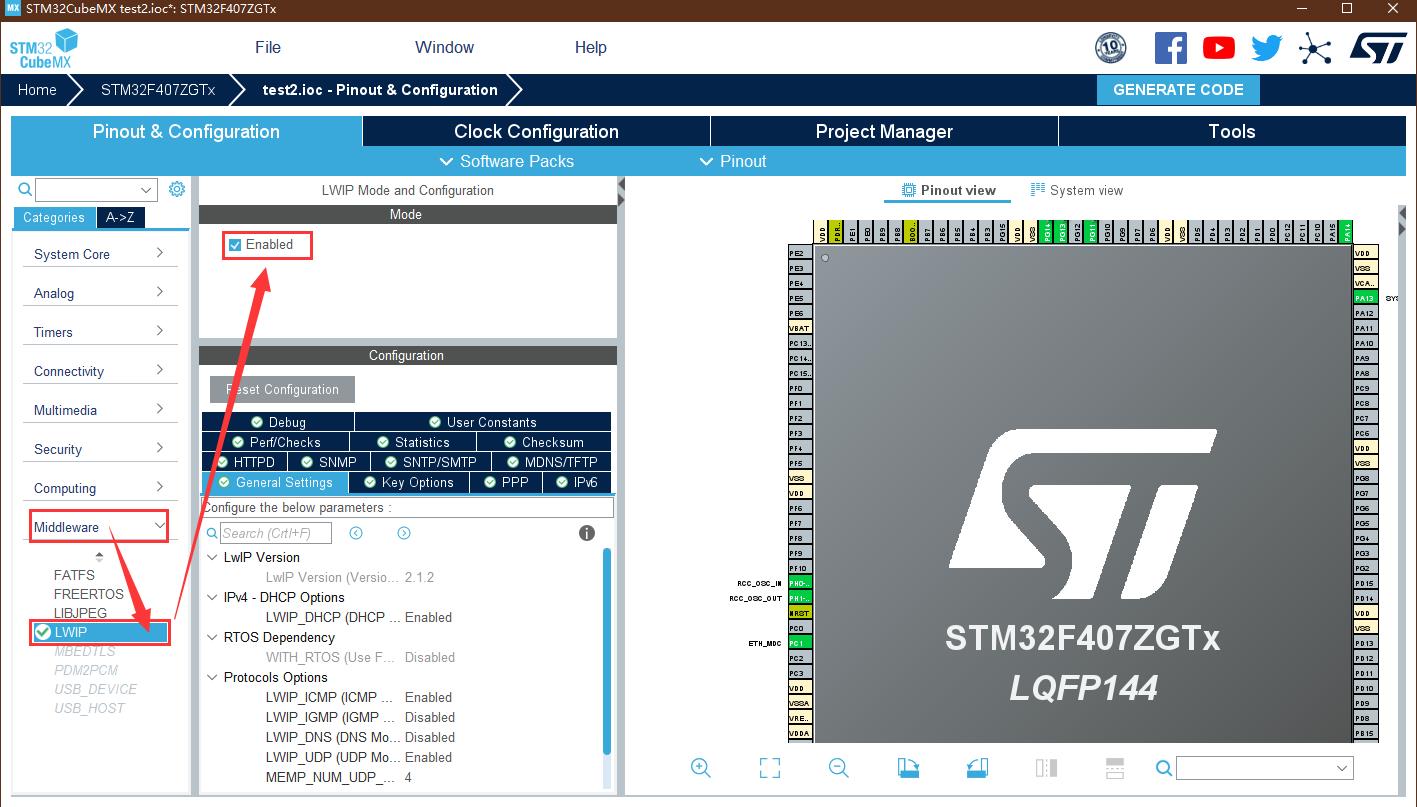This screenshot has width=1417, height=807.
Task: Click the STM32F407ZGTx breadcrumb
Action: tap(158, 89)
